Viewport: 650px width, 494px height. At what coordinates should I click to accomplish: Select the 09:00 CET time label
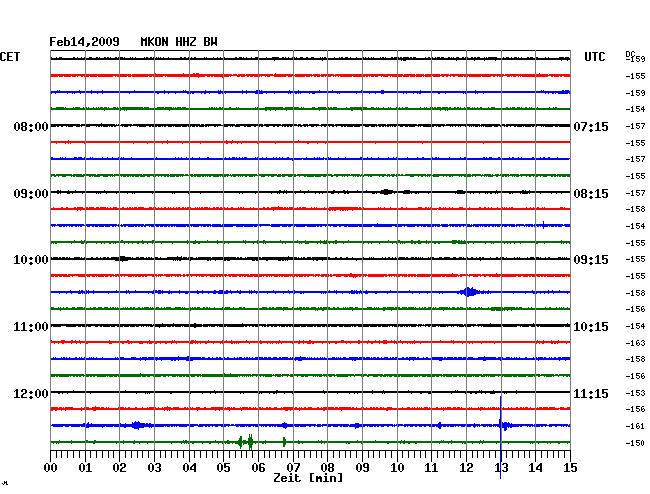31,194
